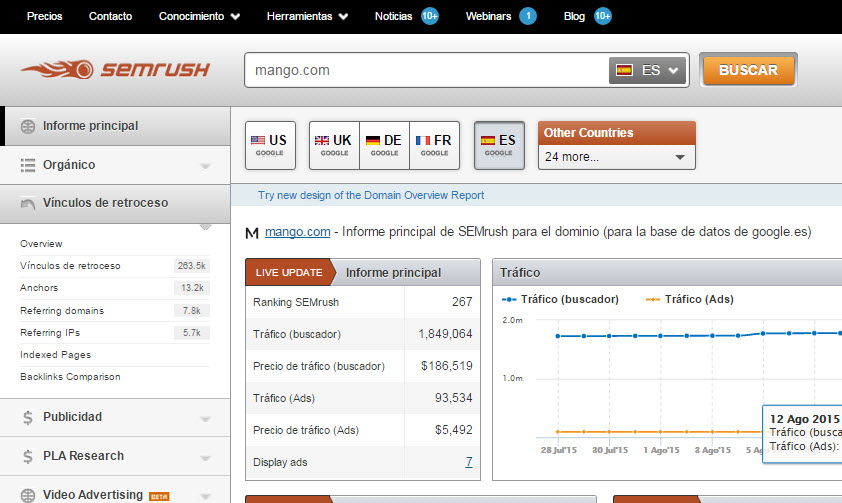Expand the PLA Research section arrow
842x503 pixels.
pyautogui.click(x=205, y=458)
